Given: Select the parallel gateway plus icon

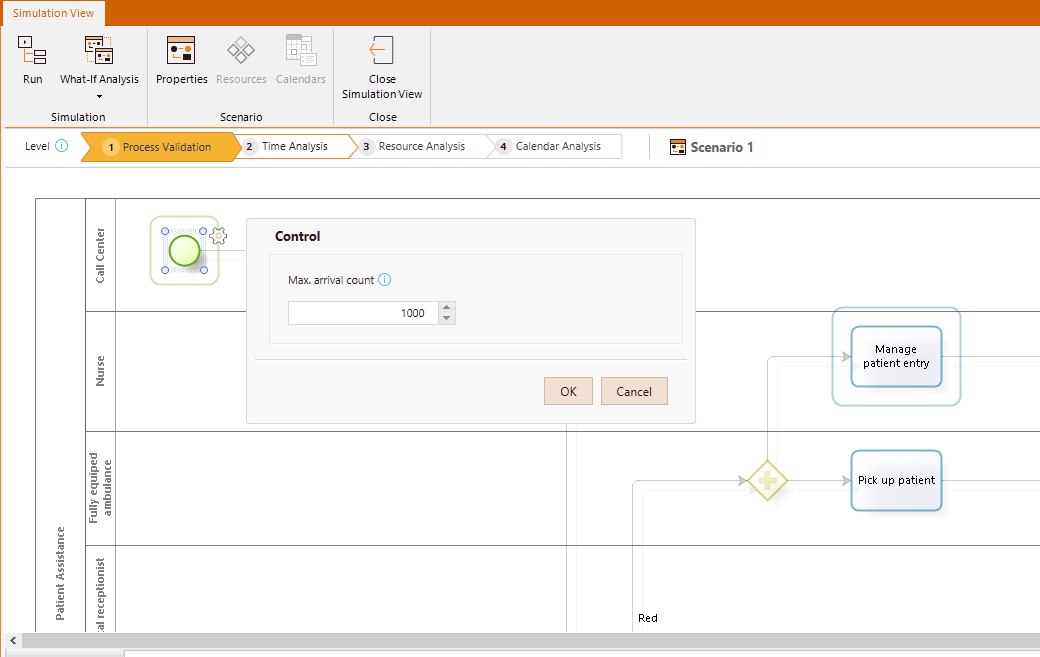Looking at the screenshot, I should click(767, 481).
